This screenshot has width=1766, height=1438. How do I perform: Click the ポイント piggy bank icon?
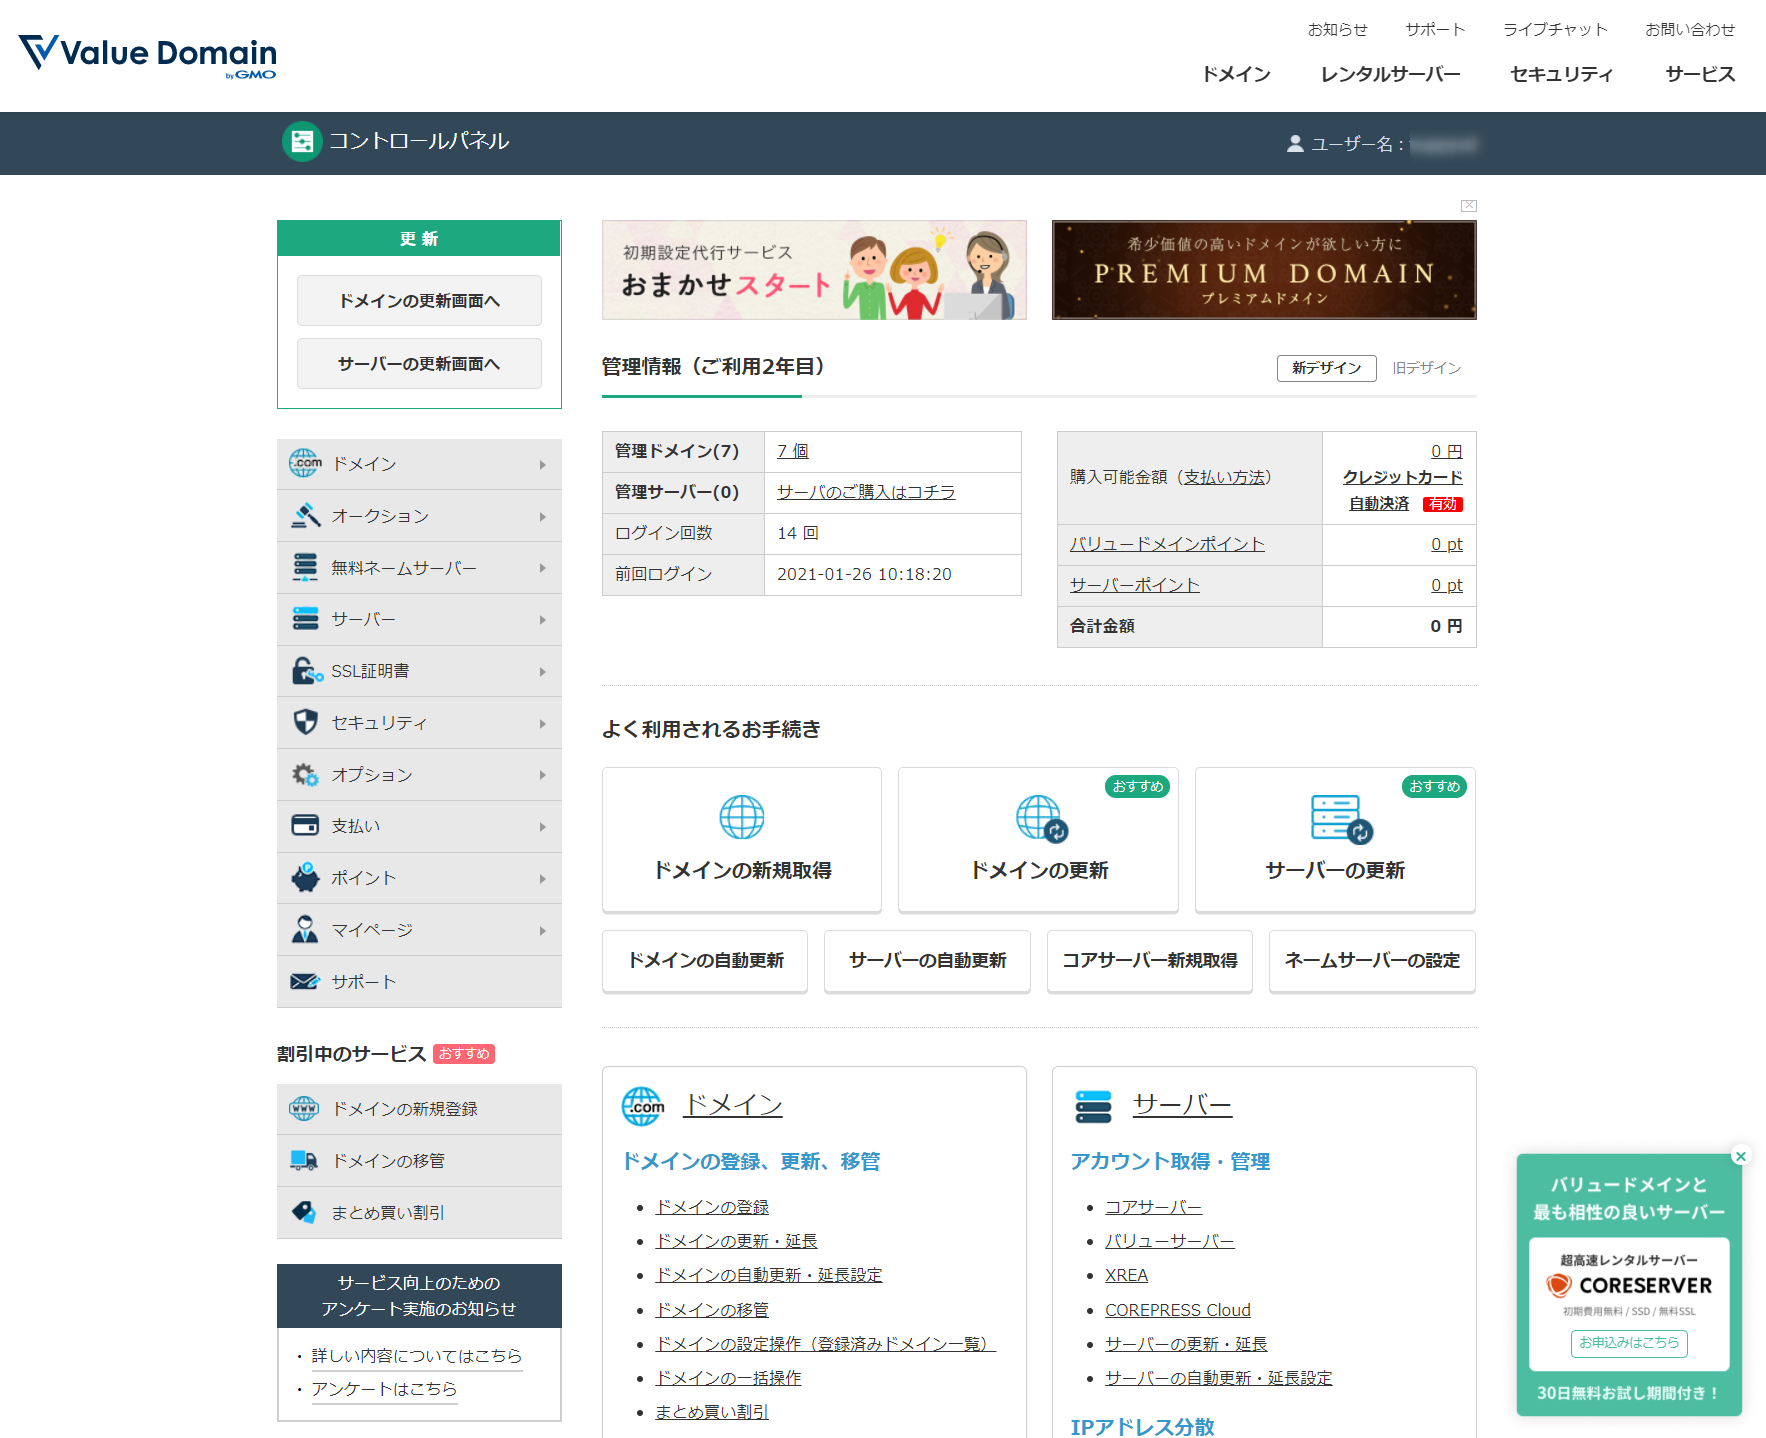coord(305,877)
